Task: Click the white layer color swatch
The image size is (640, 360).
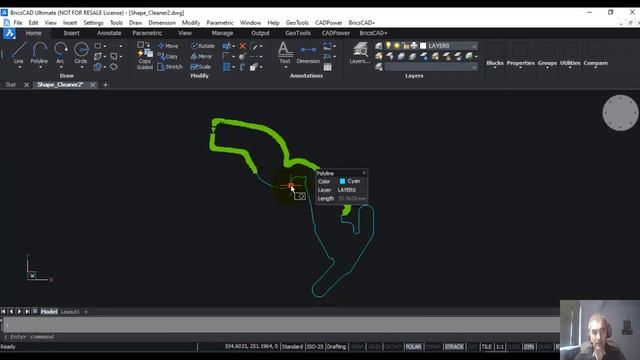Action: pos(423,46)
